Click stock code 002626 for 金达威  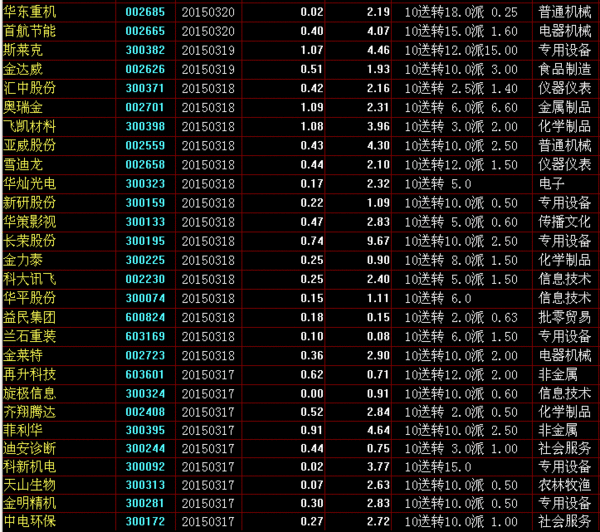tap(145, 69)
